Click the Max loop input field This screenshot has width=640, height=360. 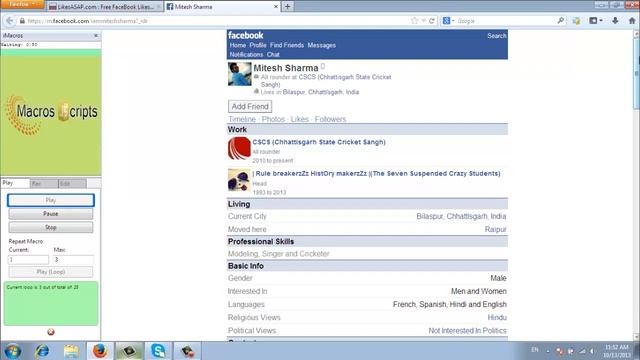(x=73, y=260)
